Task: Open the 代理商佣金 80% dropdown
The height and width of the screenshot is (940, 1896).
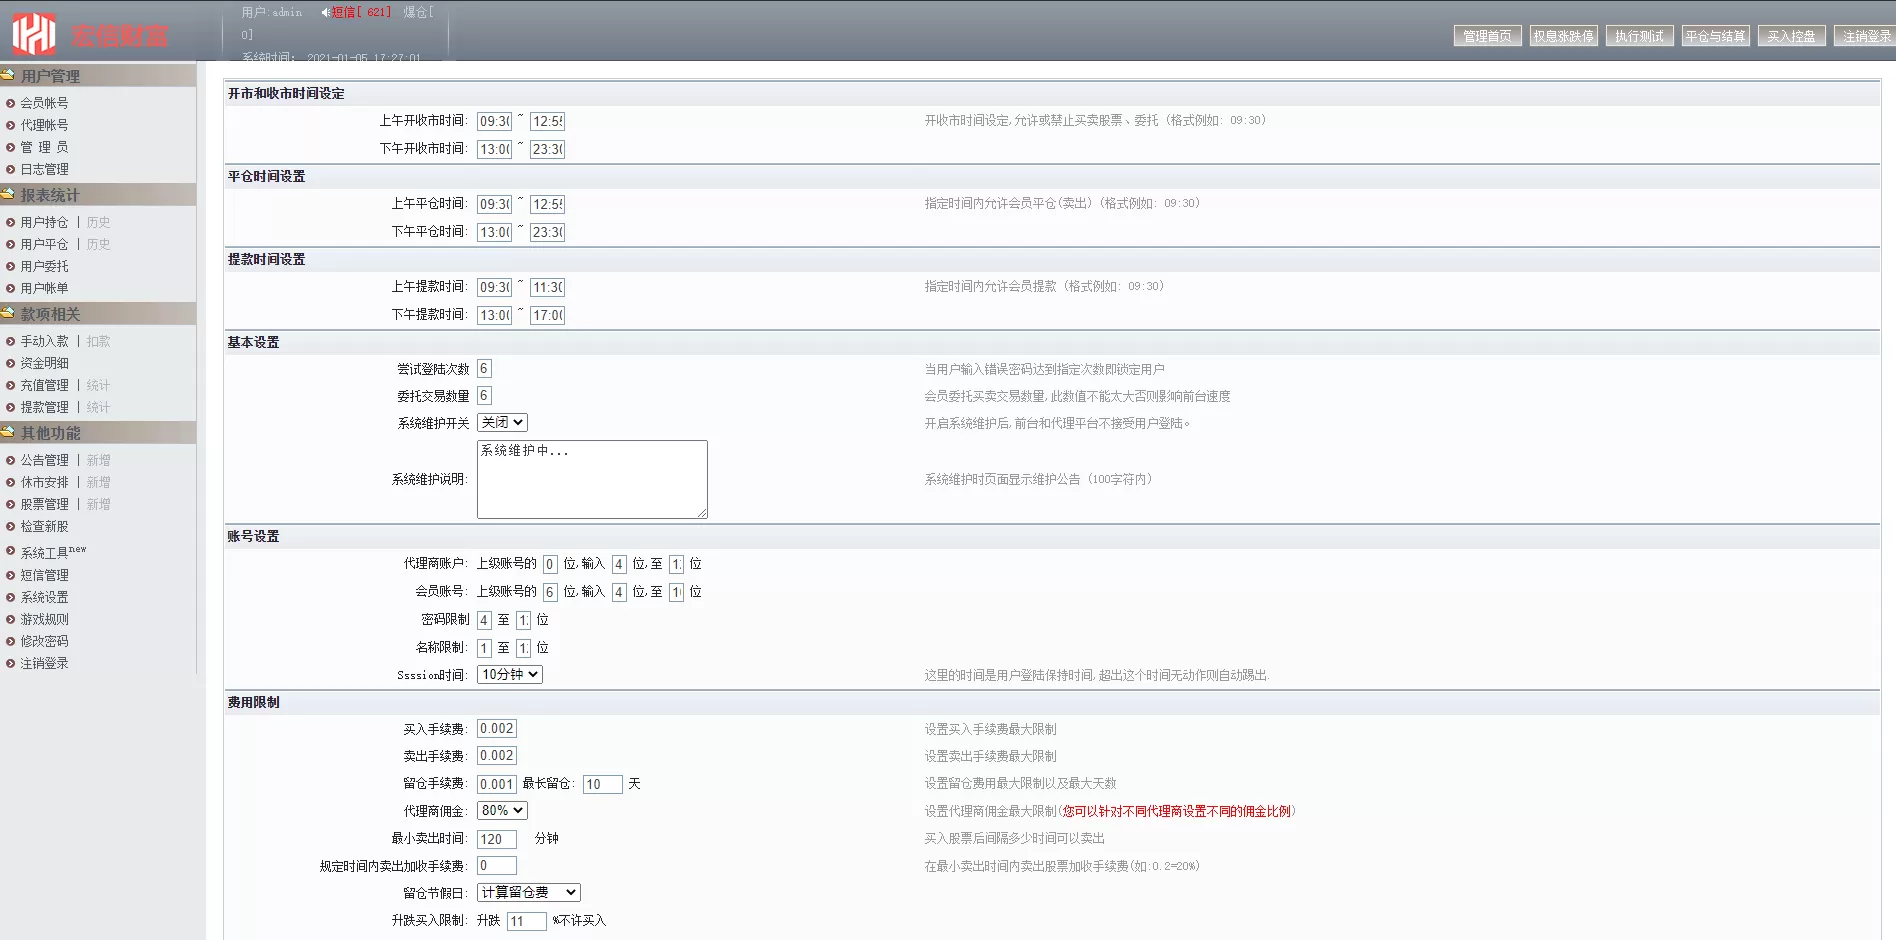Action: tap(502, 810)
